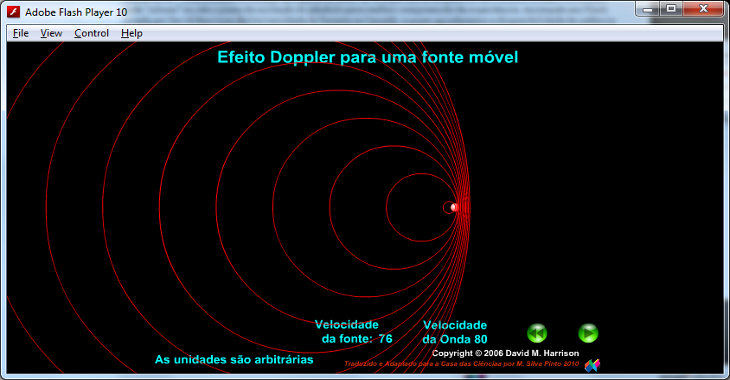
Task: Click the orange translation credit text
Action: (462, 364)
